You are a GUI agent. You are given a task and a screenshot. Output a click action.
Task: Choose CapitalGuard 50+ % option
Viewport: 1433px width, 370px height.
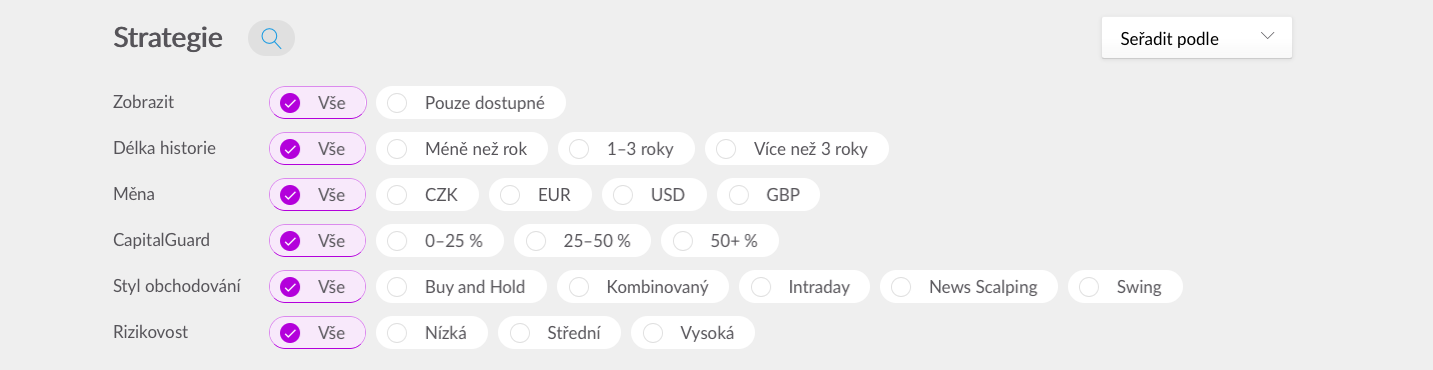(x=720, y=241)
